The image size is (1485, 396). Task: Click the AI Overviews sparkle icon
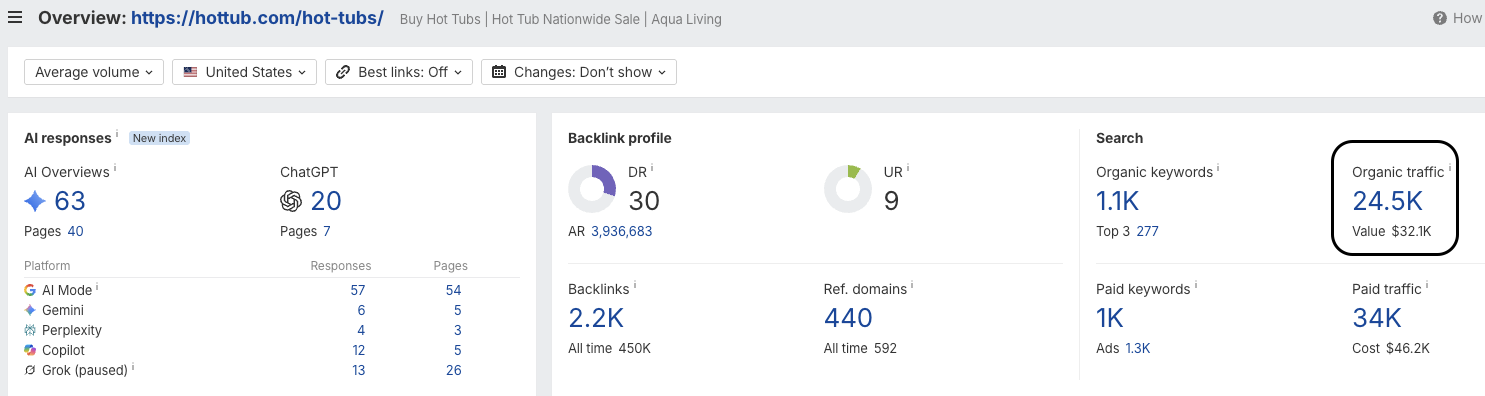(35, 201)
